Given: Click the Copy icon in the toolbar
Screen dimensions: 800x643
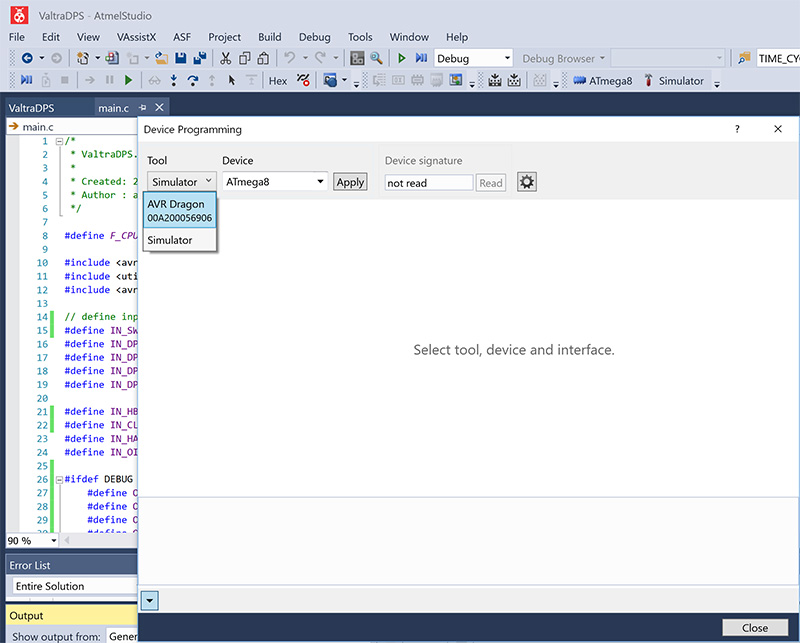Looking at the screenshot, I should [244, 59].
